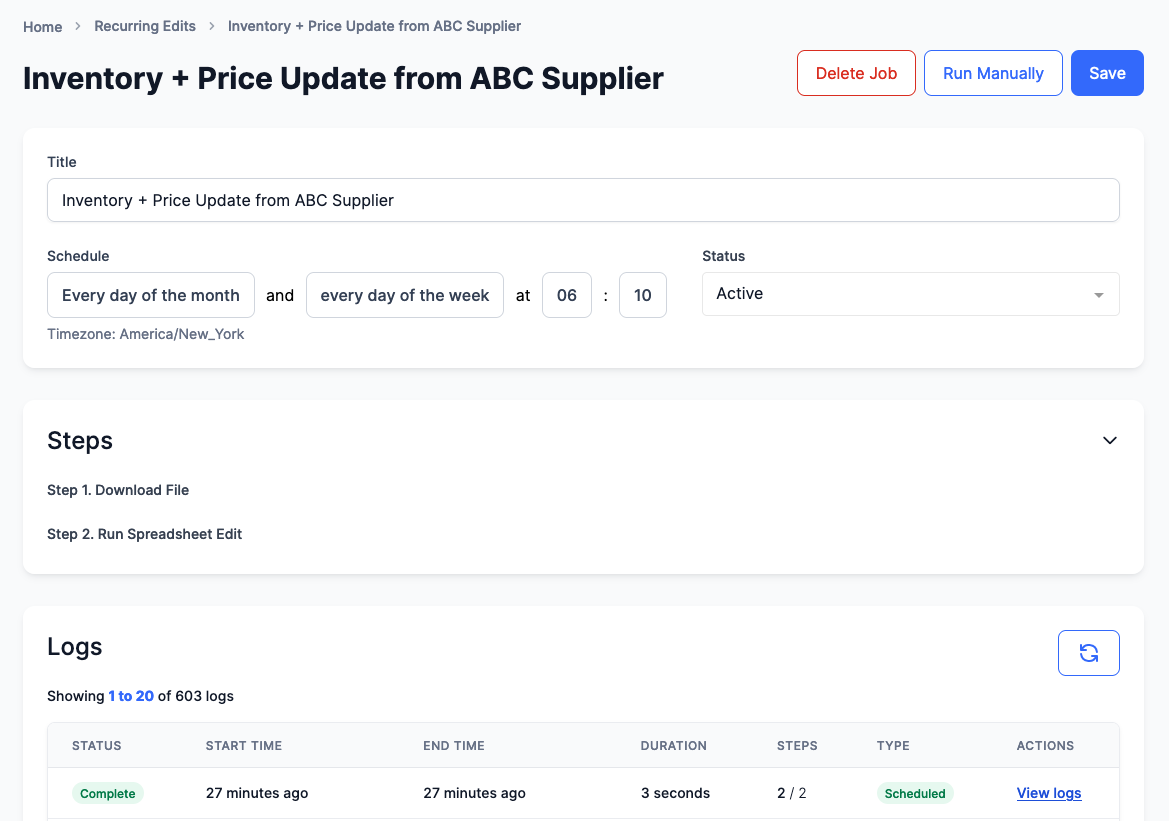Click the START TIME column header
Viewport: 1169px width, 821px height.
244,746
